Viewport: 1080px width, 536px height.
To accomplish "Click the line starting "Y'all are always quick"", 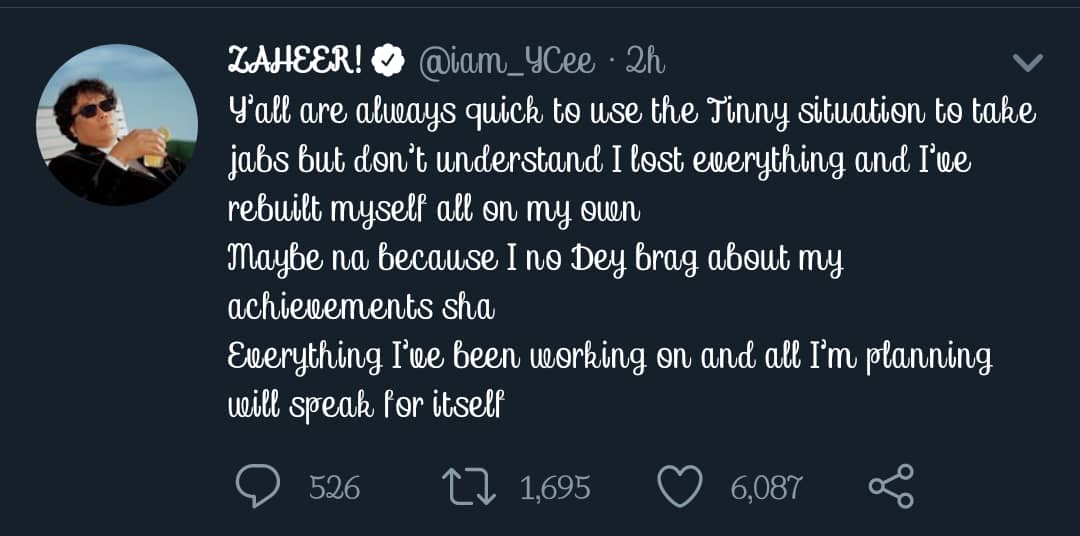I will coord(632,112).
